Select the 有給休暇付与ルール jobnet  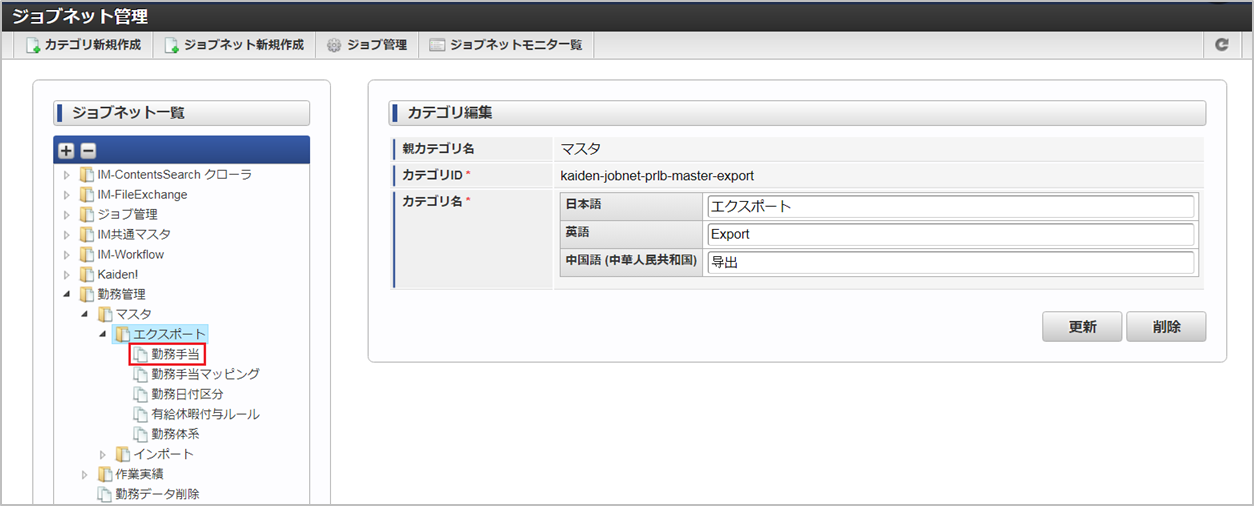tap(205, 414)
